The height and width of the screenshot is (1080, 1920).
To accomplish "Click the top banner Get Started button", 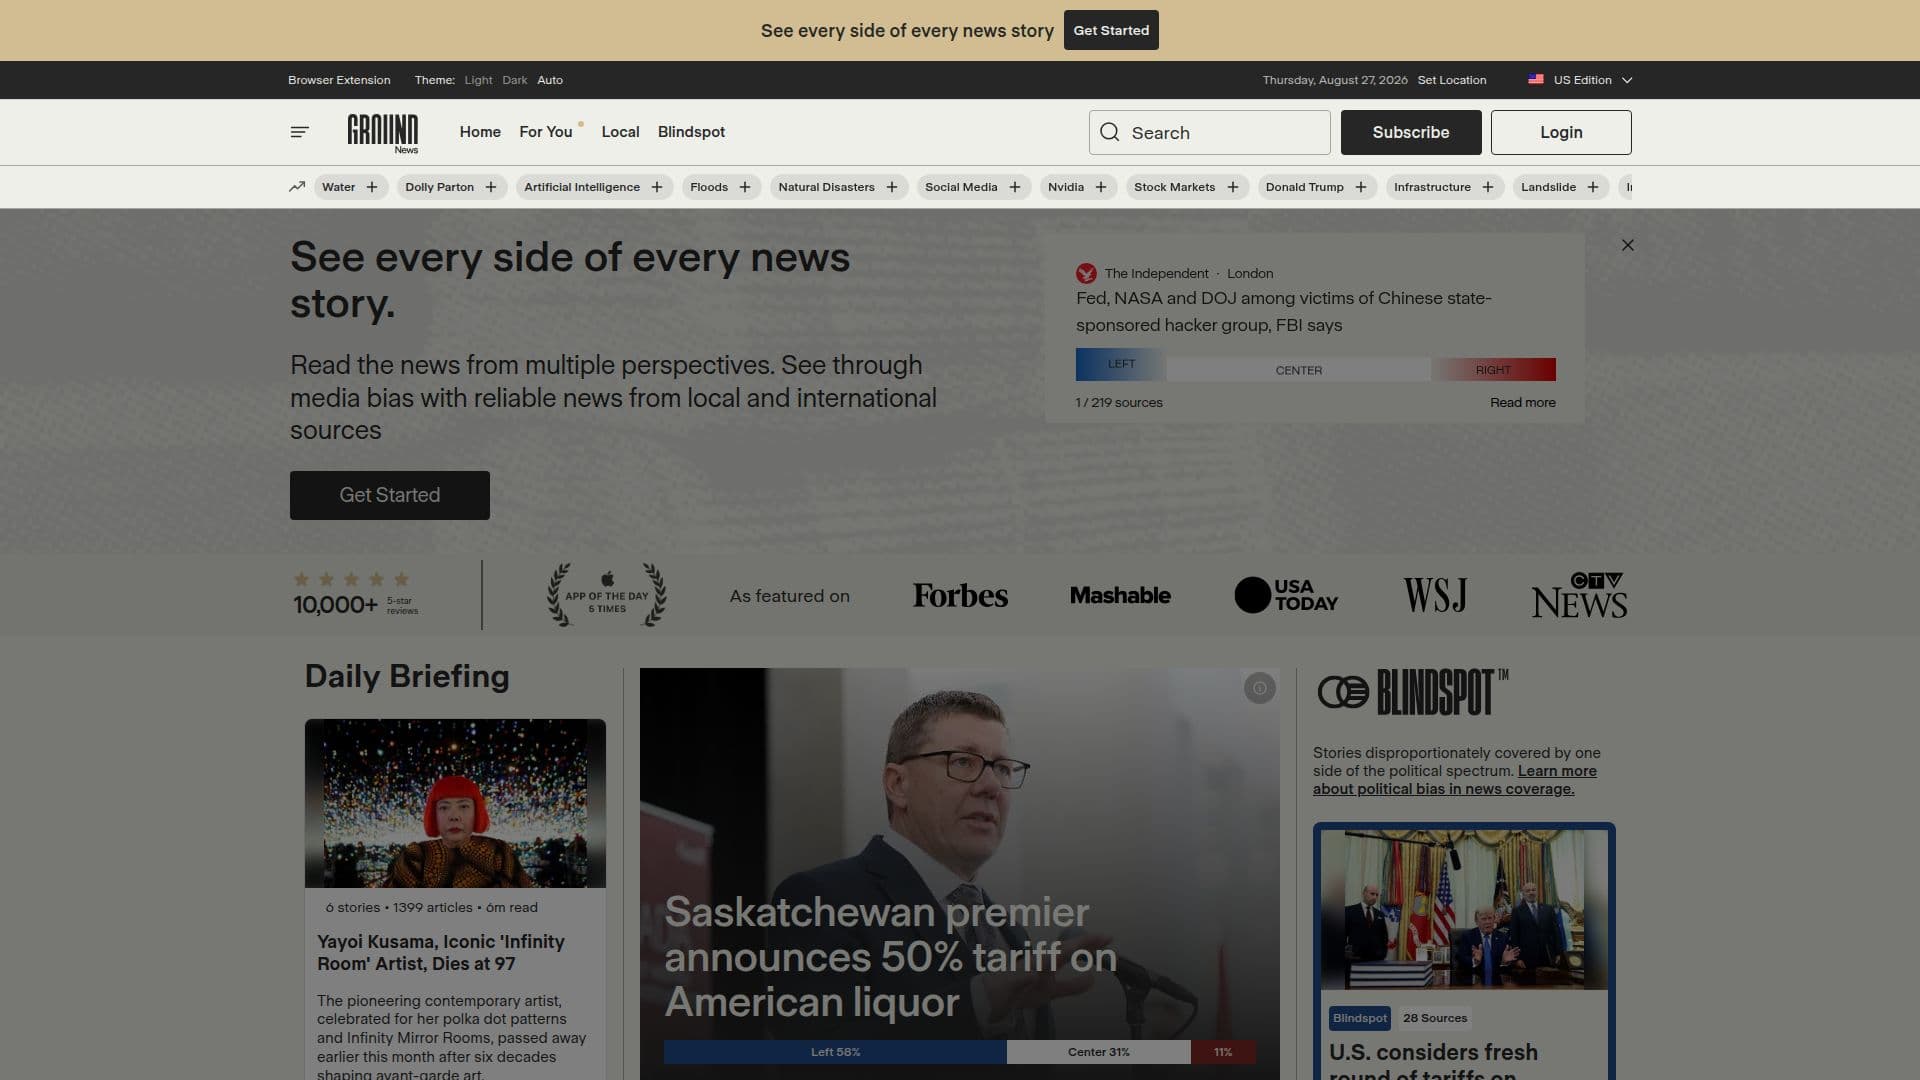I will pyautogui.click(x=1111, y=30).
